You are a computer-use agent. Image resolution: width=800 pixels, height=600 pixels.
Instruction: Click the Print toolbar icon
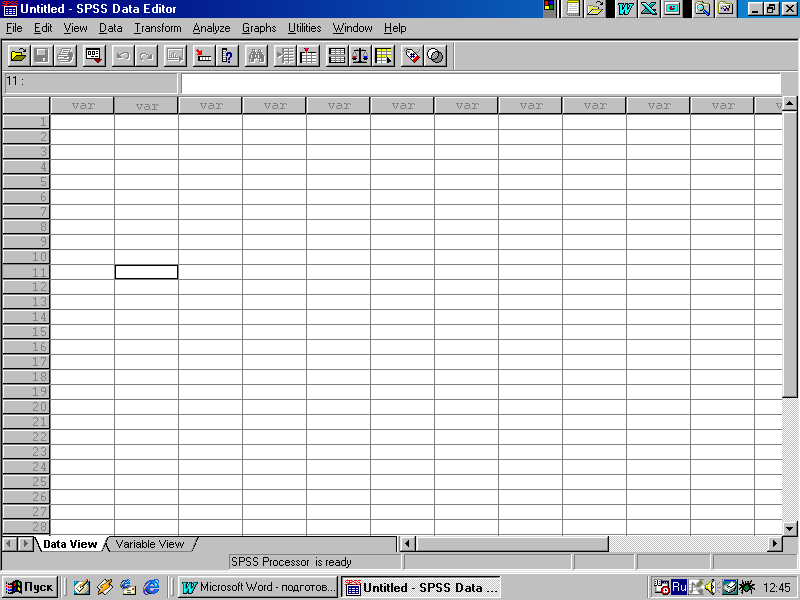[x=65, y=56]
